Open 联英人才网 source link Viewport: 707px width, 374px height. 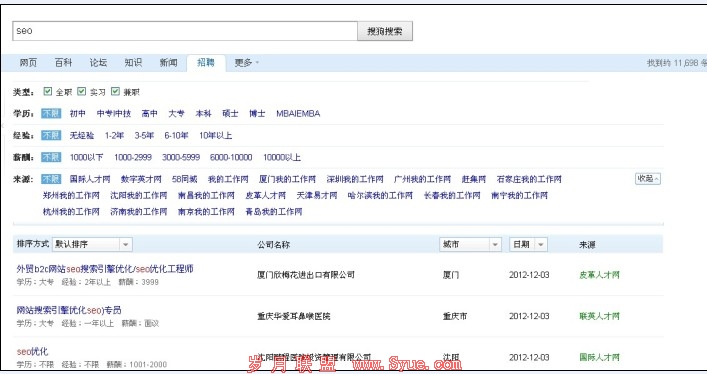tap(599, 316)
